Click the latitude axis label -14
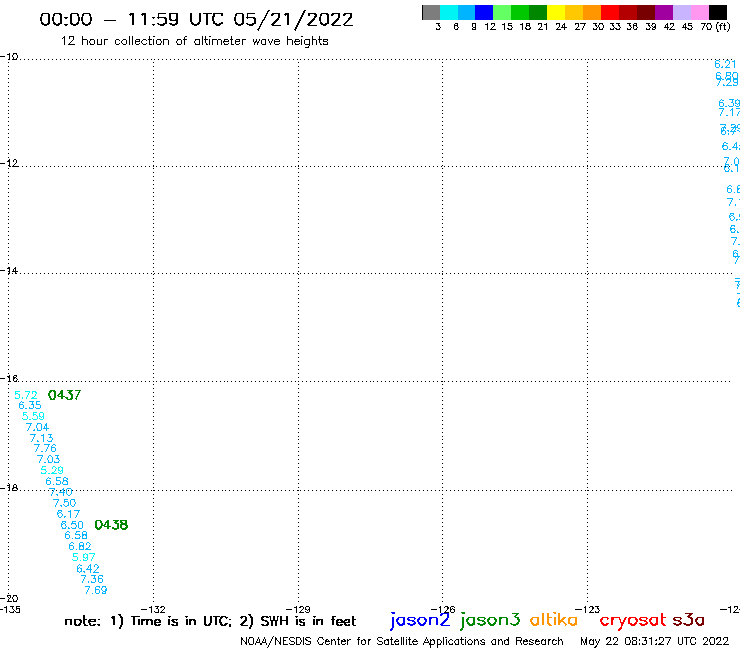740x650 pixels. [9, 271]
